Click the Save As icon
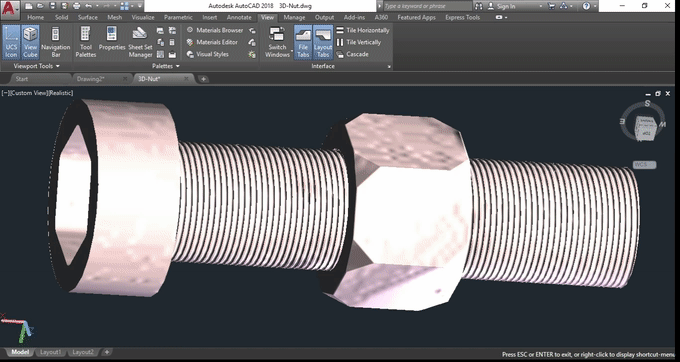Image resolution: width=680 pixels, height=362 pixels. (64, 6)
